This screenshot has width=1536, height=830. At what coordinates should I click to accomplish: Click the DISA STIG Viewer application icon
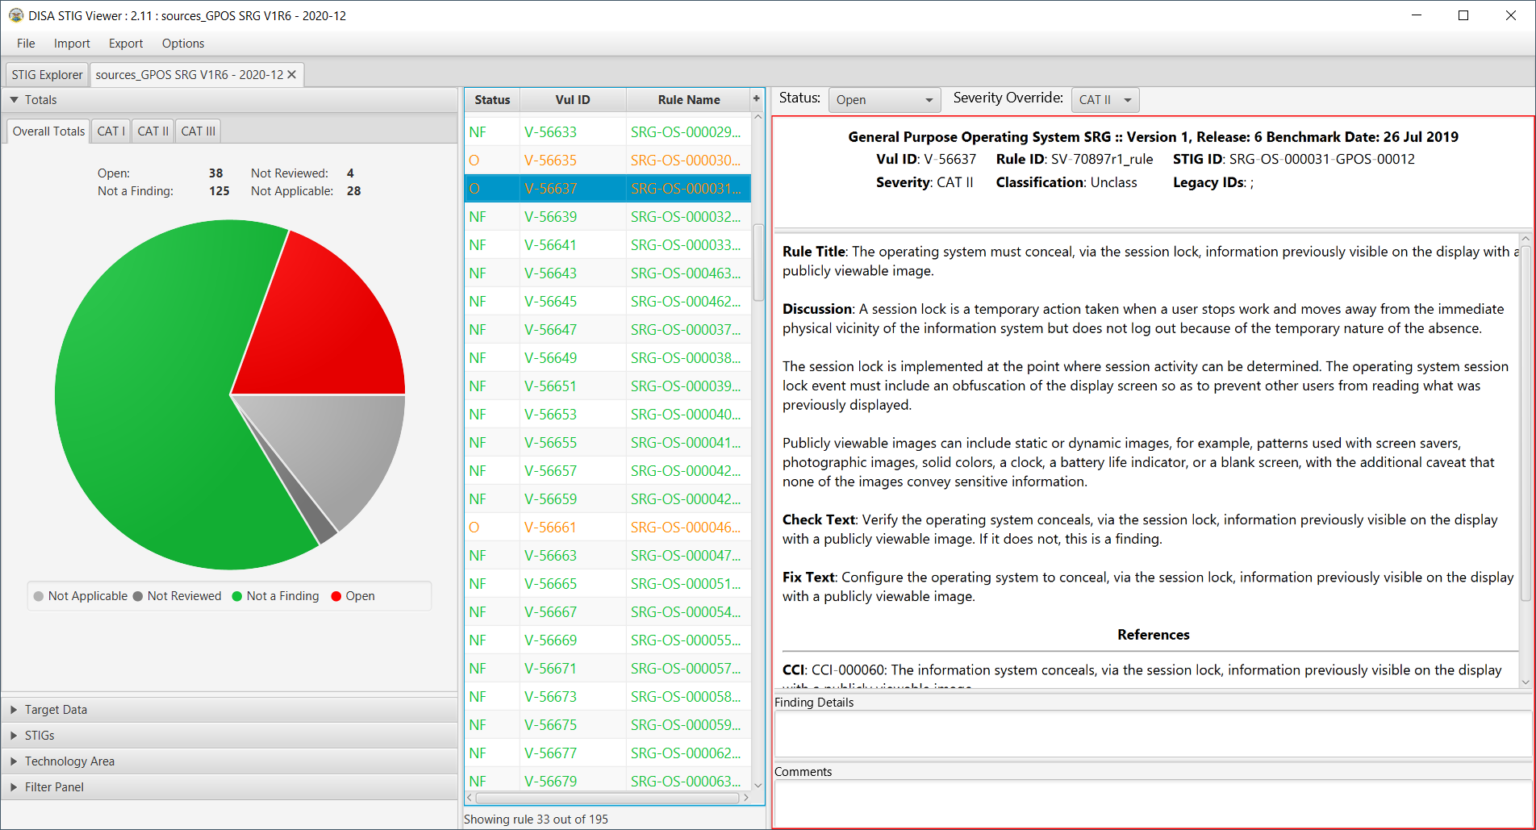pyautogui.click(x=13, y=15)
